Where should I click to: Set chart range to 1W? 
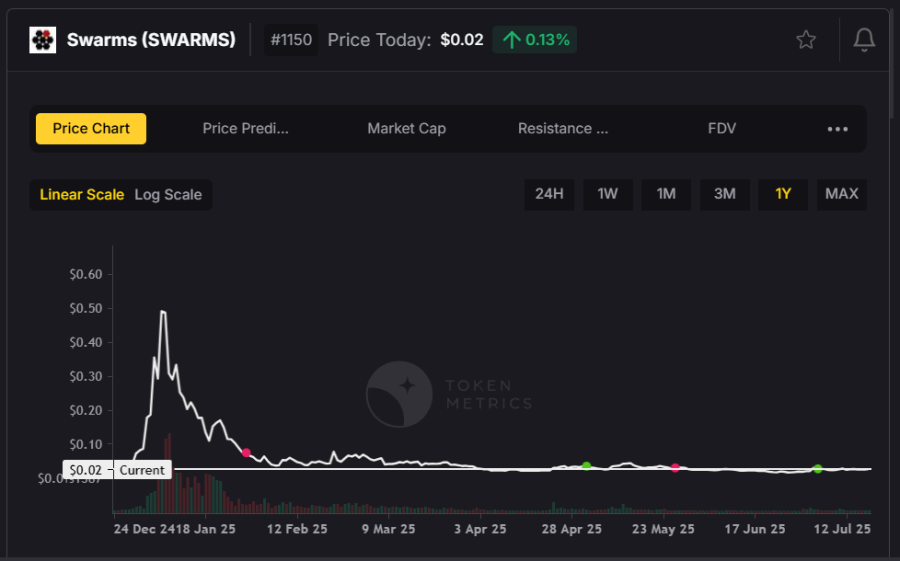[x=608, y=194]
